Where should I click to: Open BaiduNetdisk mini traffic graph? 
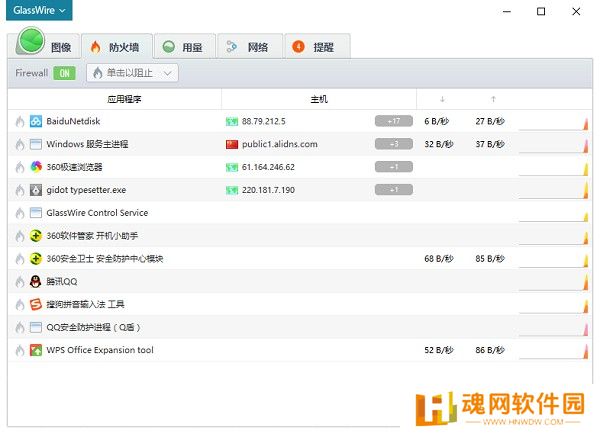click(x=553, y=123)
